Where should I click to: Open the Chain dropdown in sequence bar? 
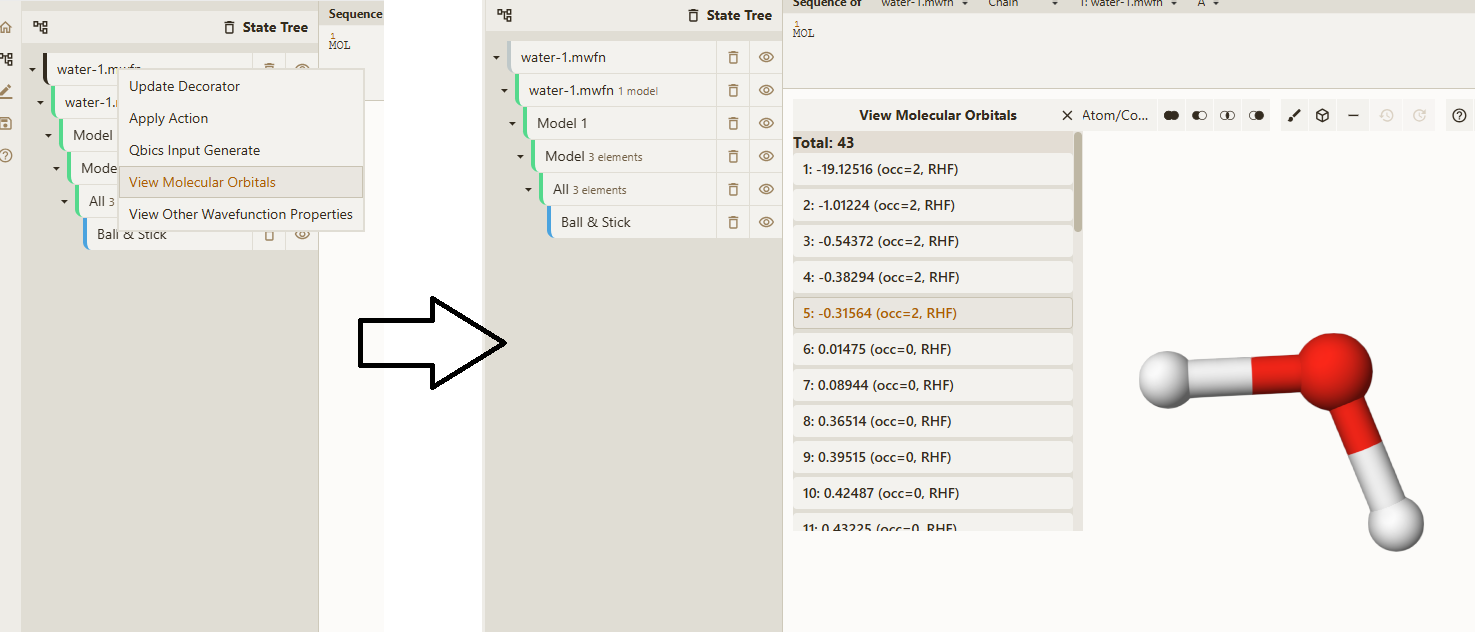(x=1022, y=4)
